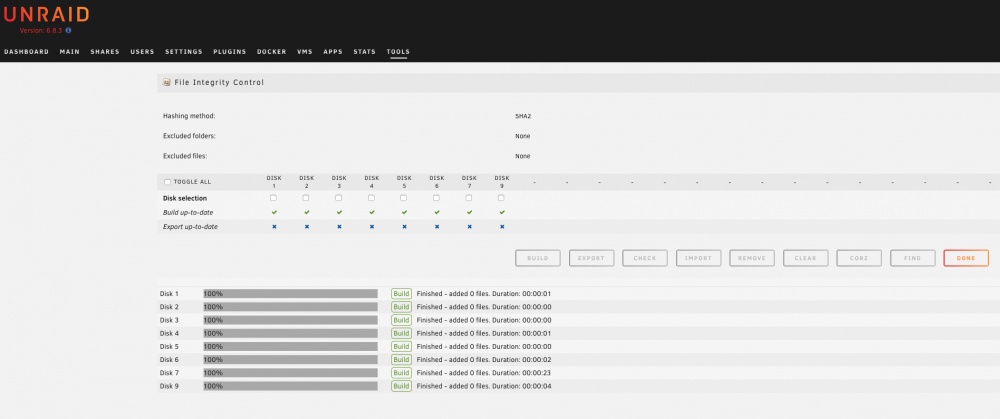The width and height of the screenshot is (1000, 419).
Task: Click Disk 3 build up-to-date checkmark
Action: 339,212
